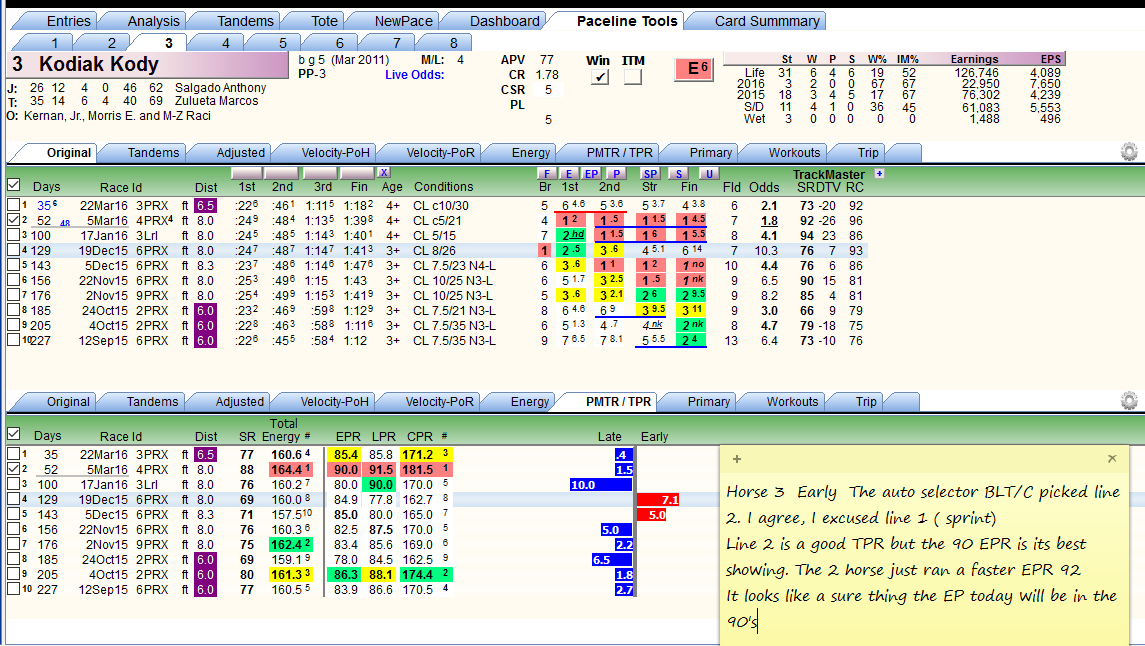Click the CPR value 181.5

[x=417, y=470]
